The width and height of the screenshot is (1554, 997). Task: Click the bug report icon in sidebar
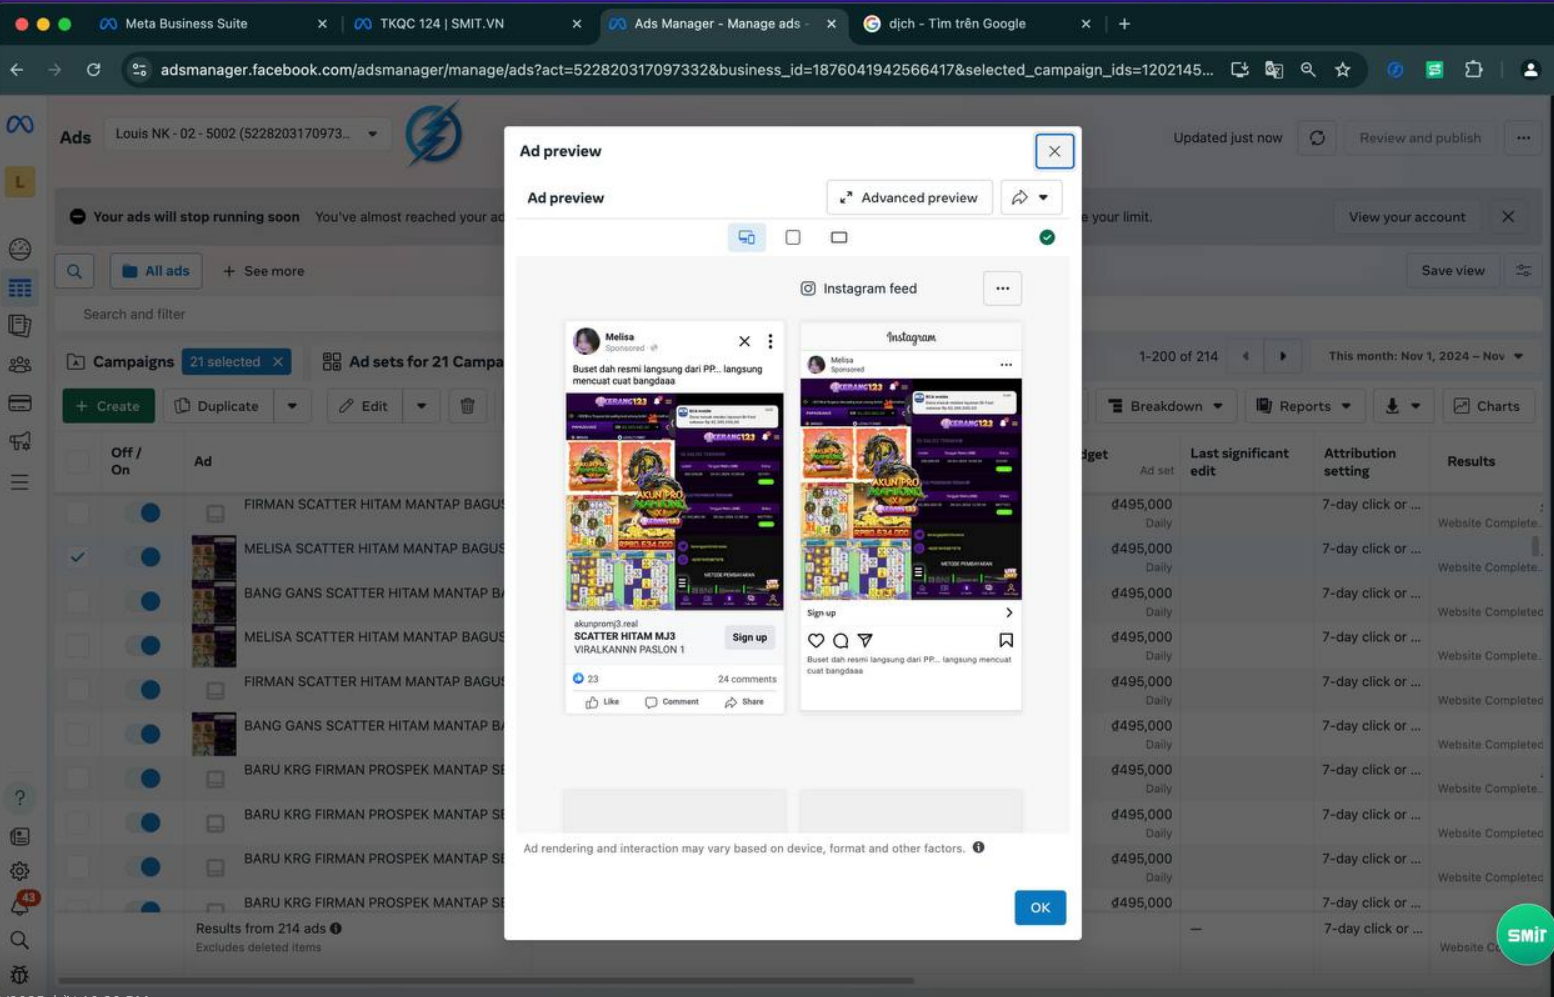tap(20, 974)
